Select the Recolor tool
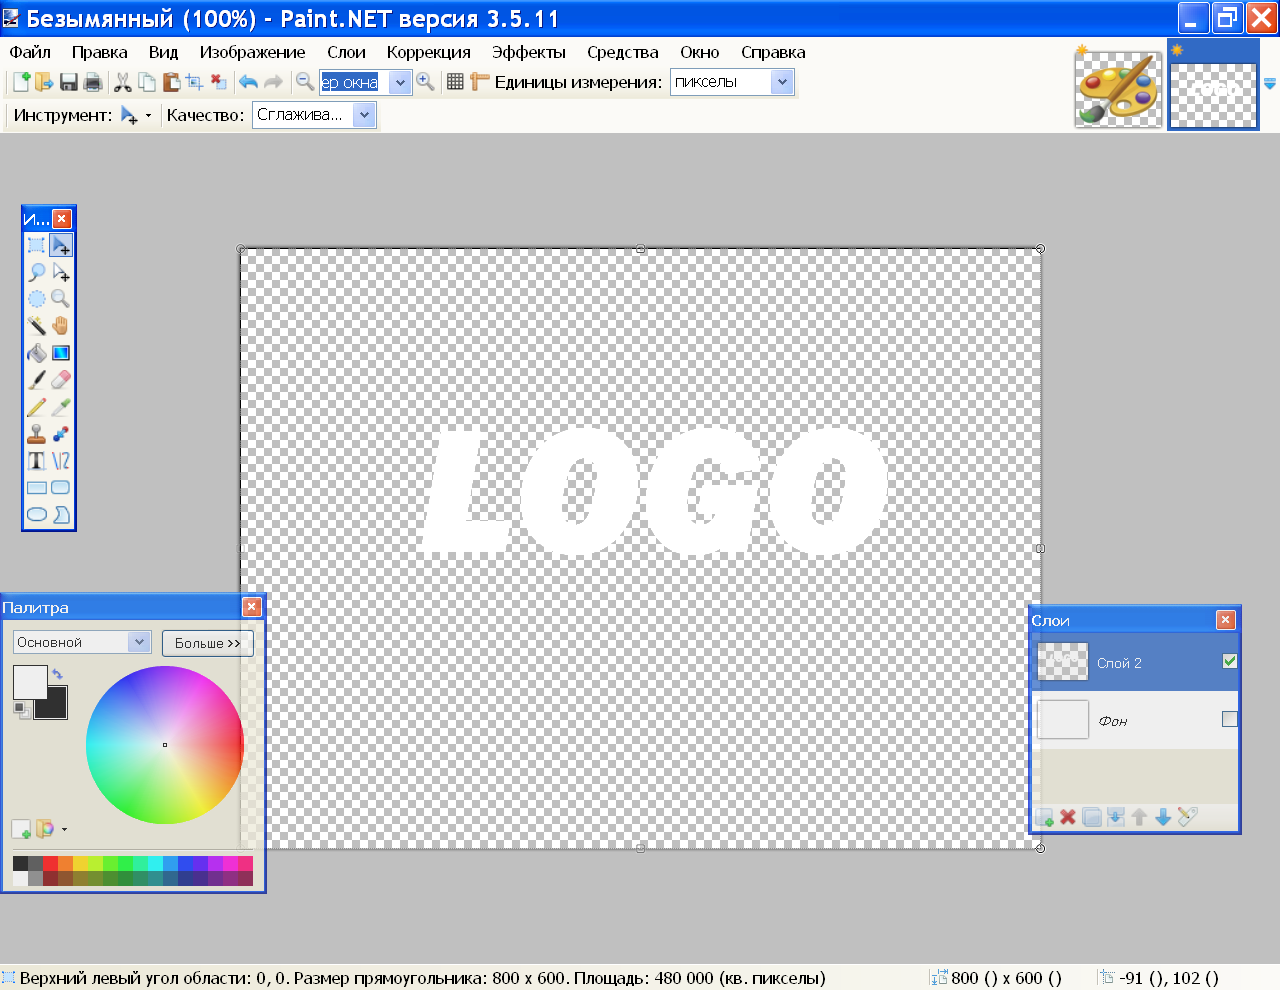This screenshot has width=1280, height=990. point(61,434)
